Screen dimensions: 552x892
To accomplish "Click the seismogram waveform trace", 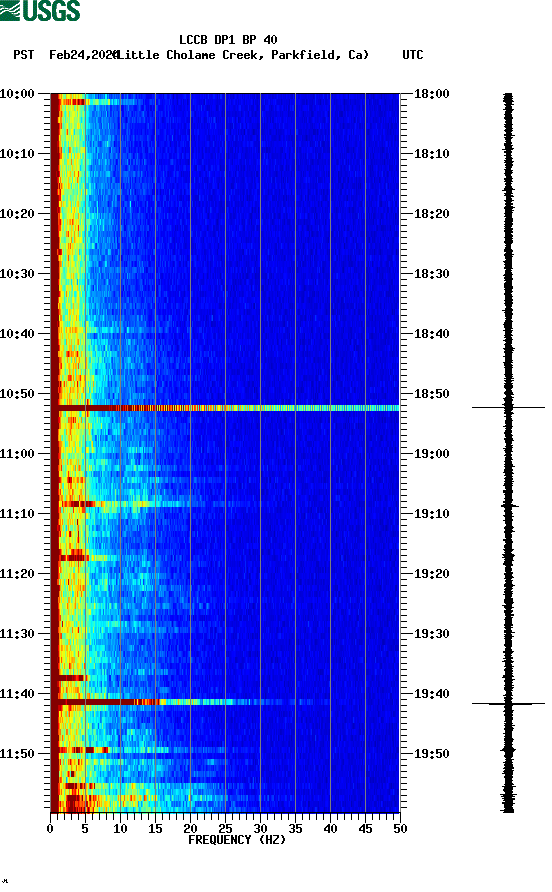I will coord(508,453).
